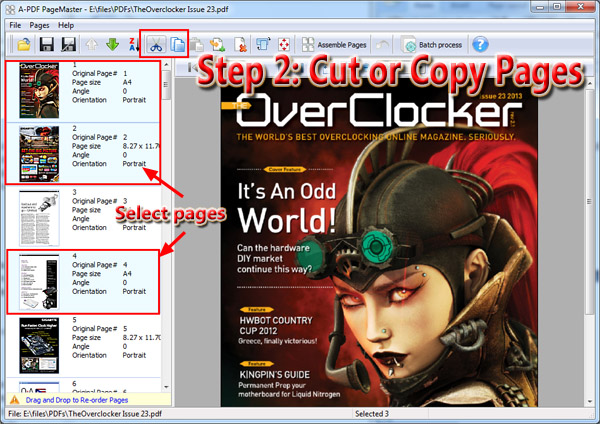The height and width of the screenshot is (424, 600).
Task: Open the Help menu
Action: 66,25
